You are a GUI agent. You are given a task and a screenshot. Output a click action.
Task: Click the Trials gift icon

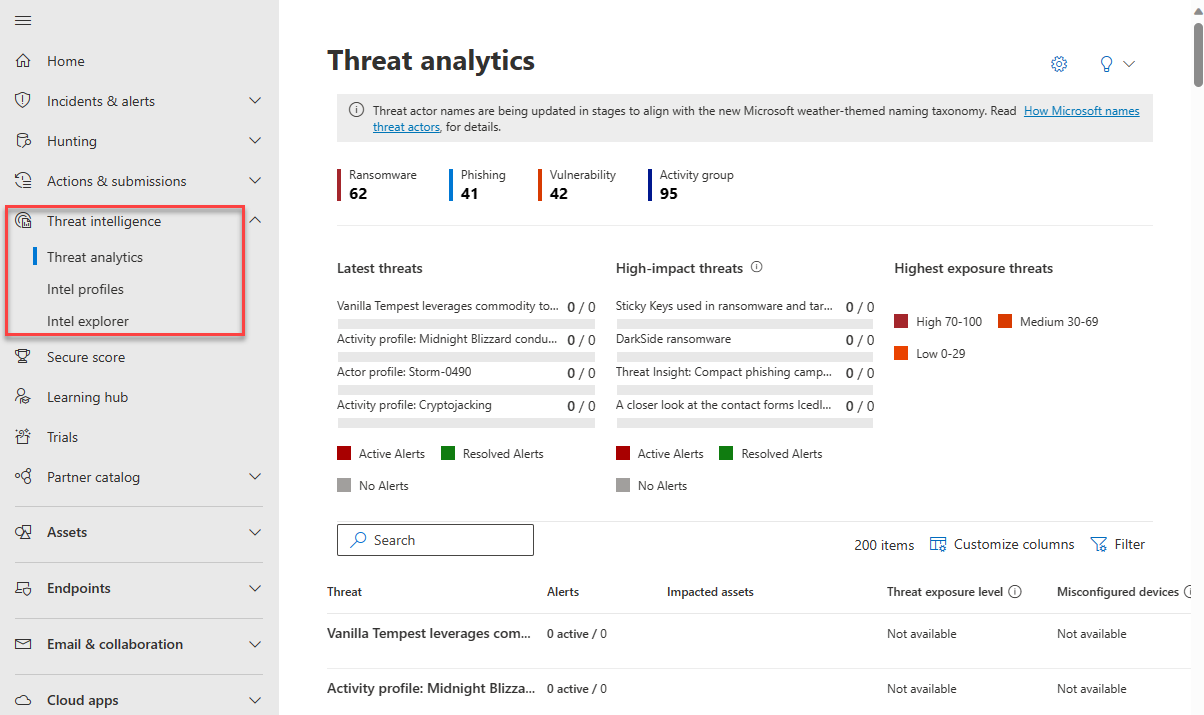(24, 437)
